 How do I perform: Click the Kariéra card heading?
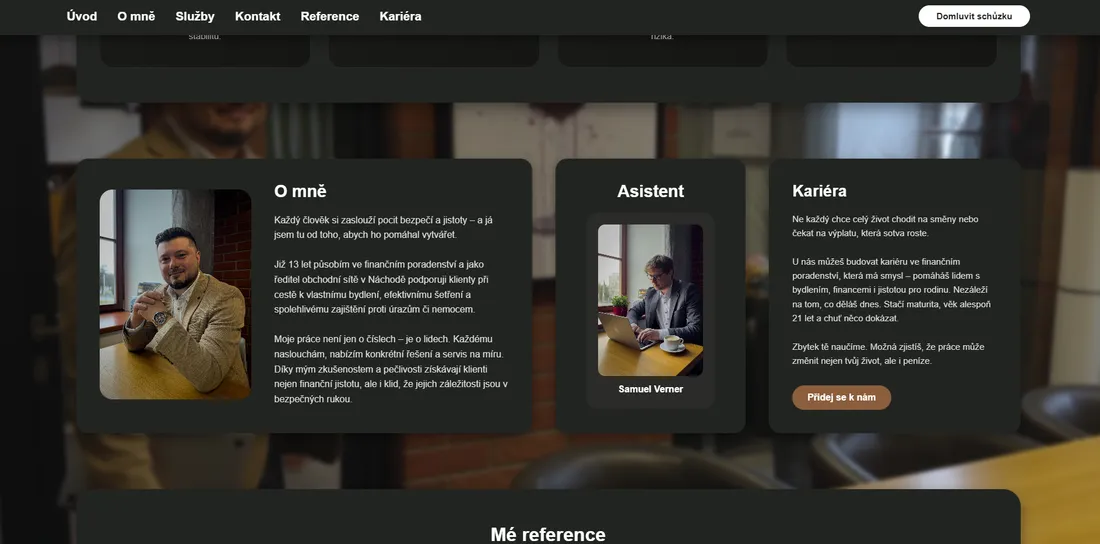[x=819, y=191]
